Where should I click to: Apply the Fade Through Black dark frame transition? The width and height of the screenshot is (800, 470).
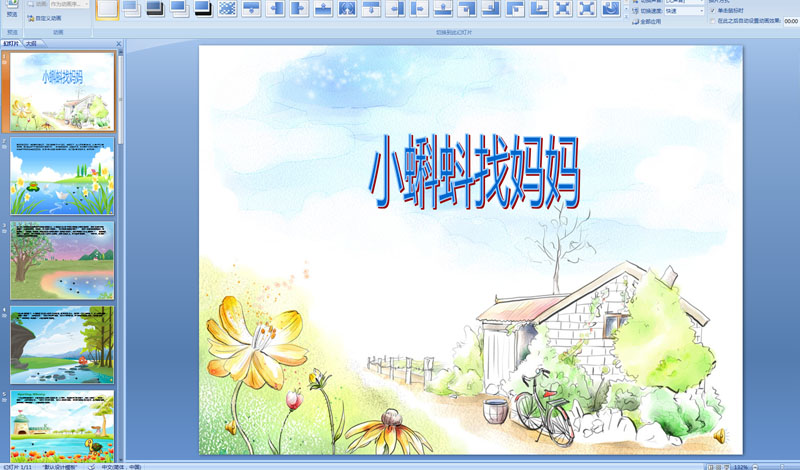155,9
